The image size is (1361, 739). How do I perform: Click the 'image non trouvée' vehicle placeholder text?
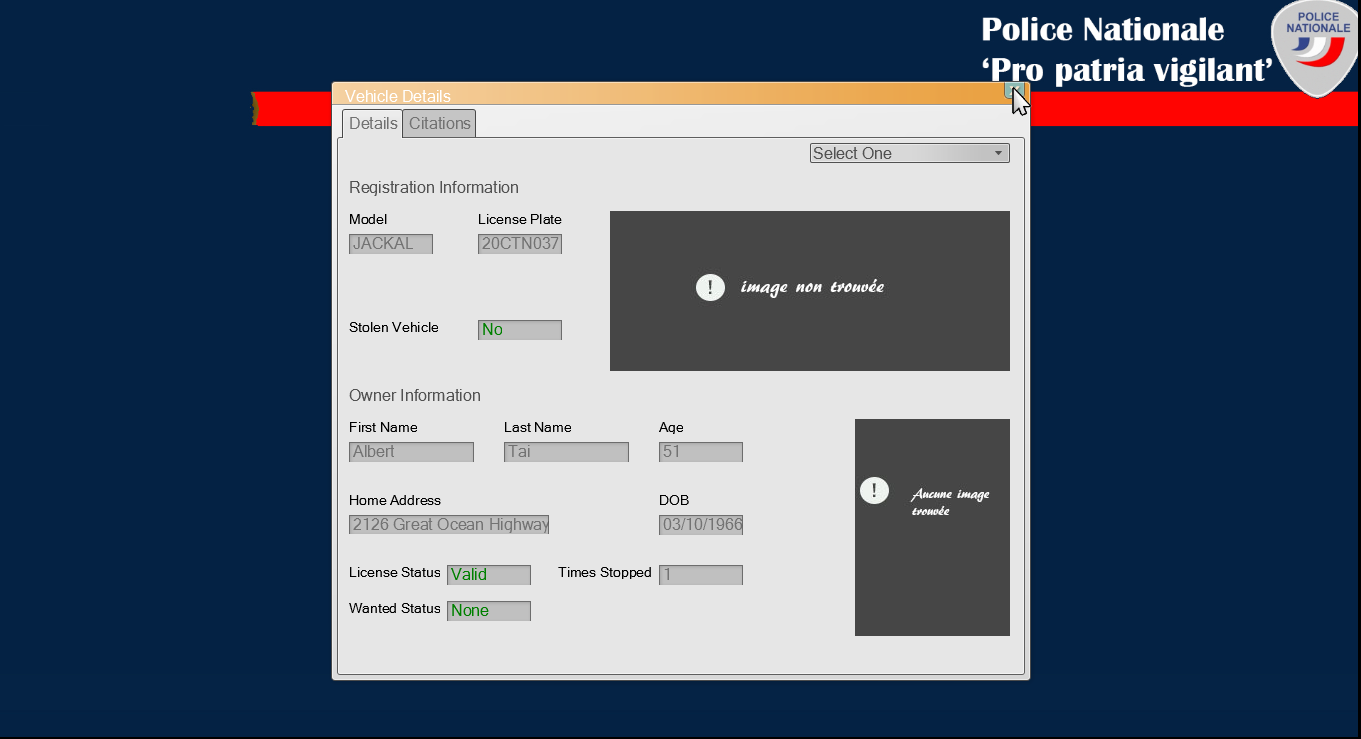tap(812, 288)
